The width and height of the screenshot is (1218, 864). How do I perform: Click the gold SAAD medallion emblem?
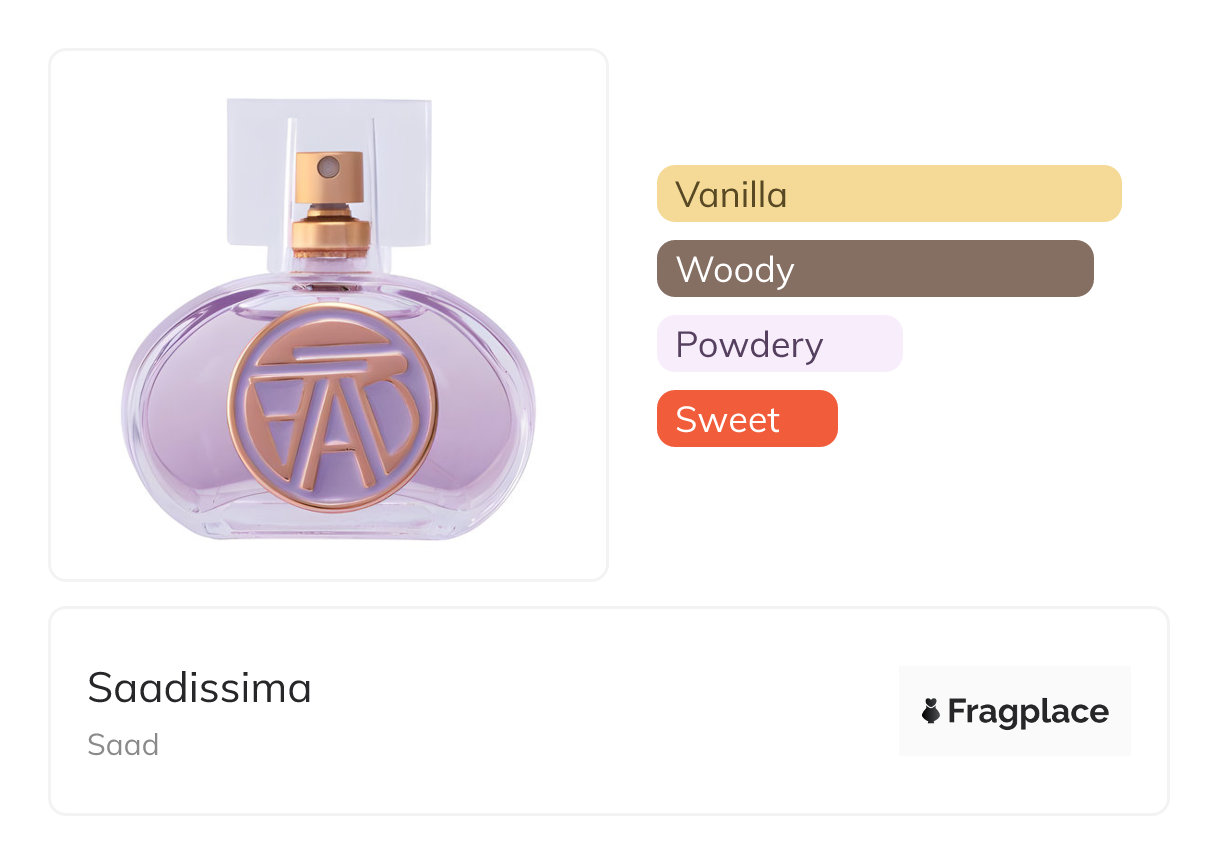point(332,407)
